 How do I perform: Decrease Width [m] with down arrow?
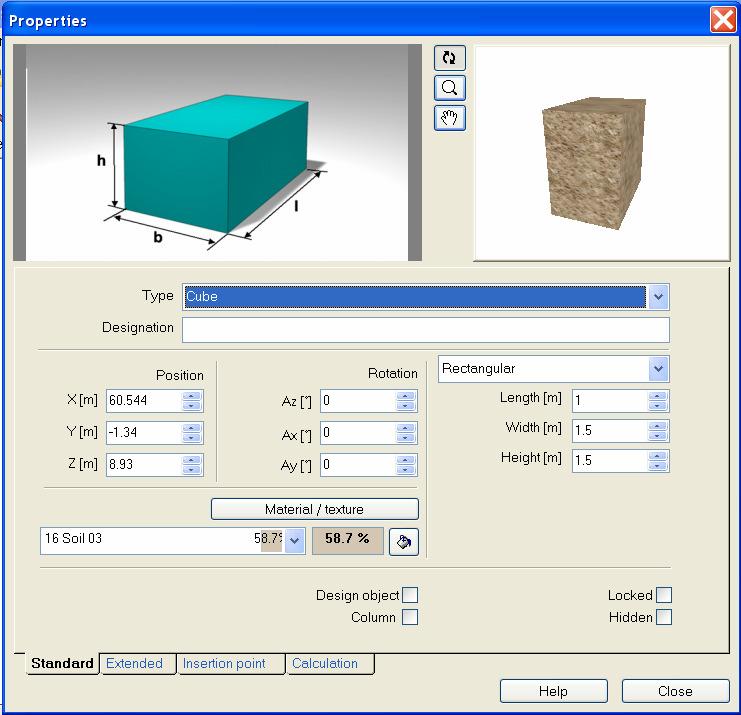[658, 436]
